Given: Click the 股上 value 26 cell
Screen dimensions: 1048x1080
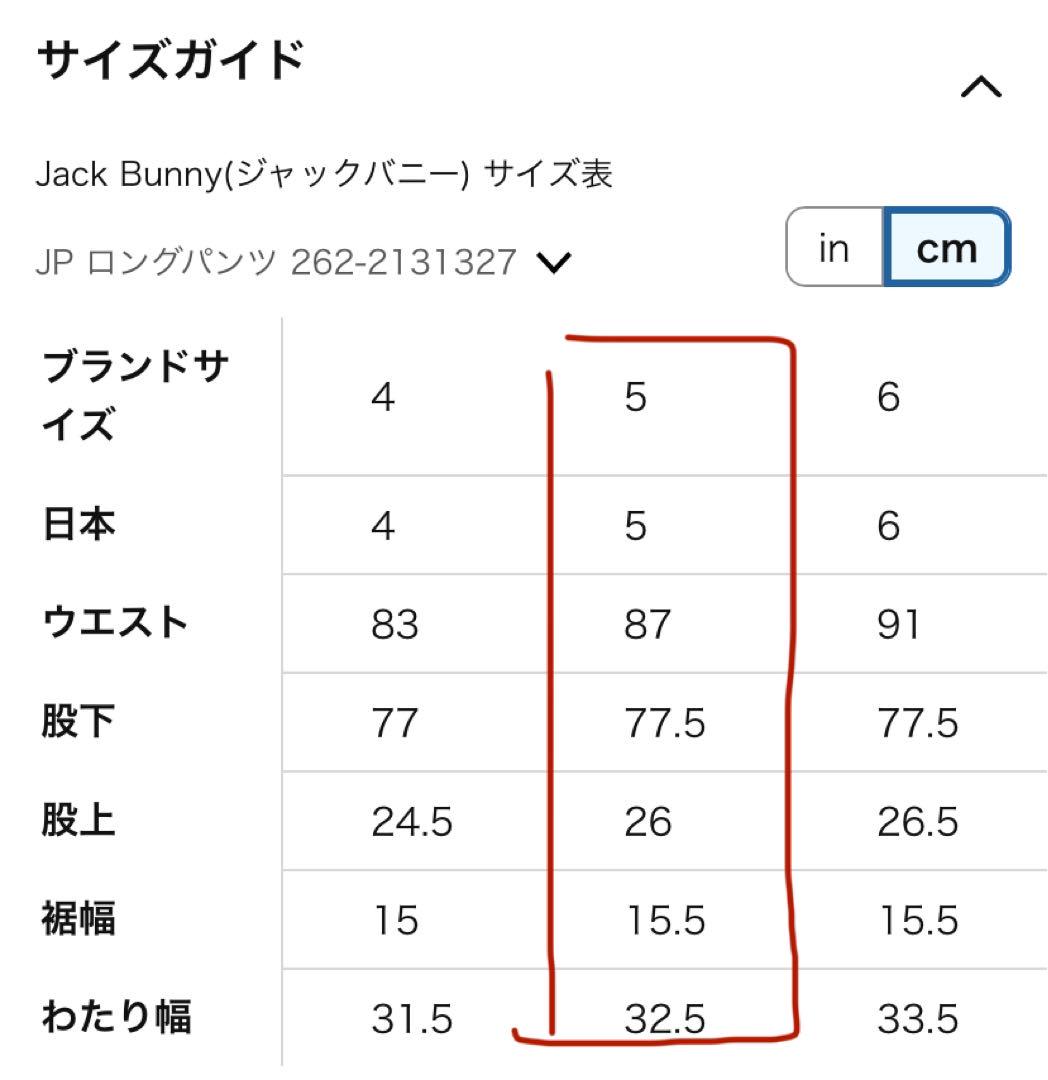Looking at the screenshot, I should 647,822.
